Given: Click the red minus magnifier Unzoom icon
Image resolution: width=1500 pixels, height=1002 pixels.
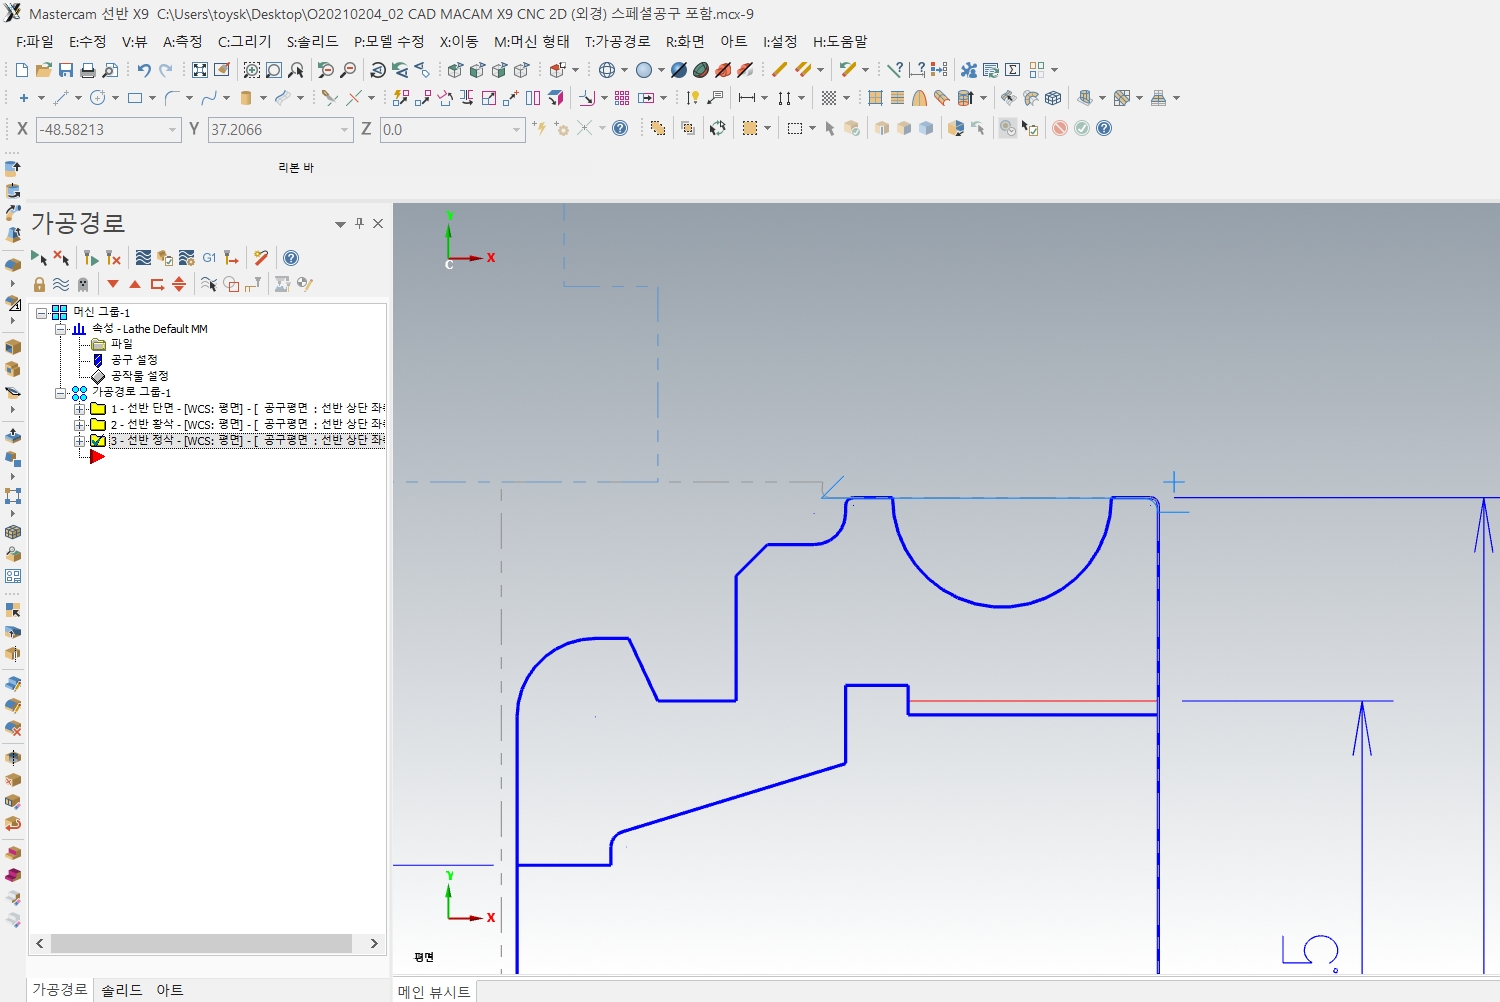Looking at the screenshot, I should click(348, 70).
